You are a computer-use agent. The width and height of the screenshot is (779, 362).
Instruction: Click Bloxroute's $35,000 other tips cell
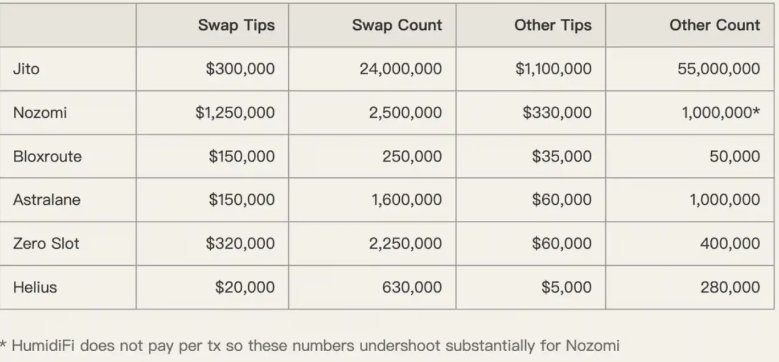[x=561, y=156]
